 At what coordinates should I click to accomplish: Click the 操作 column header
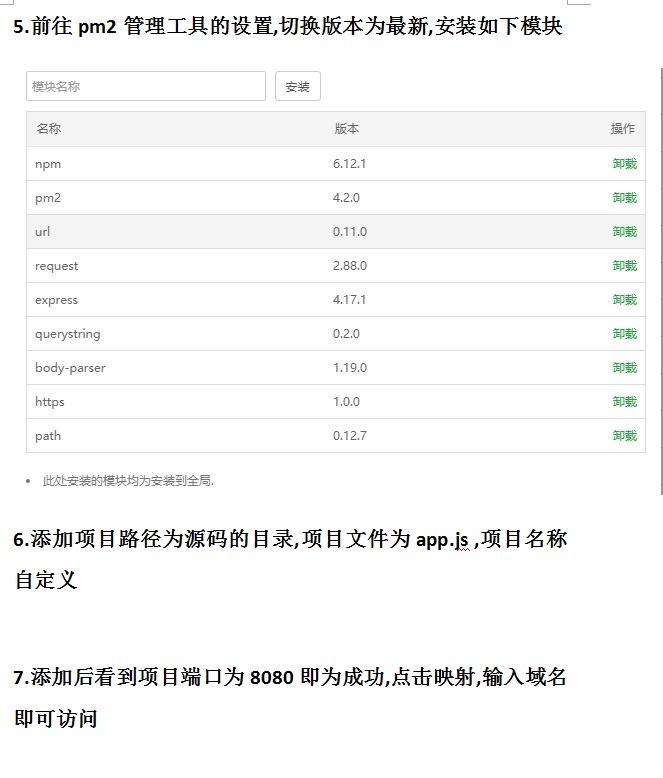(x=622, y=129)
